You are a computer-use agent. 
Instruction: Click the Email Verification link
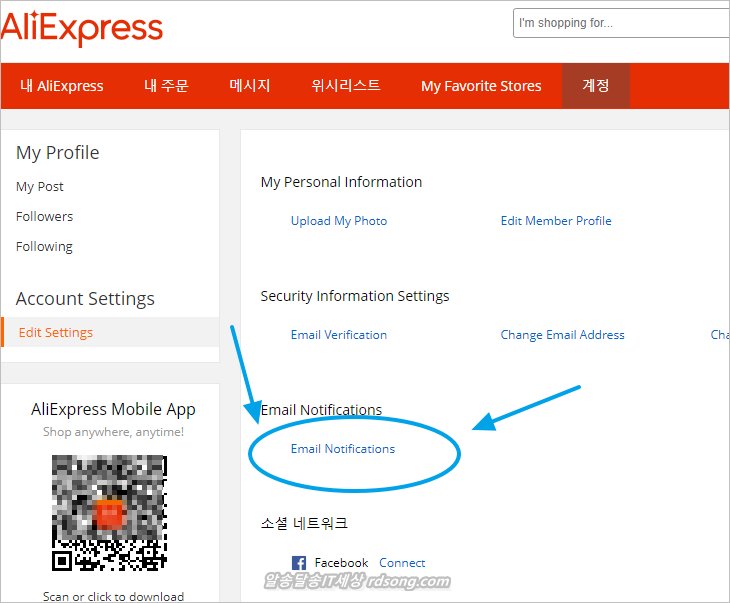pos(339,334)
